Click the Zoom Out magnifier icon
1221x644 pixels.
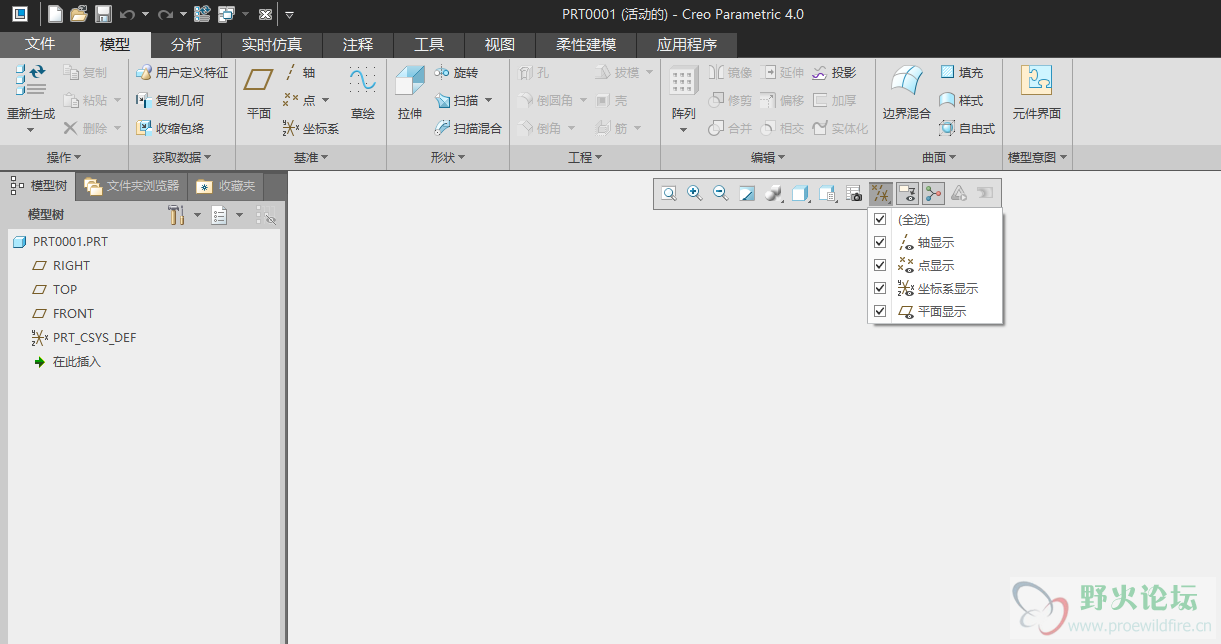(720, 194)
